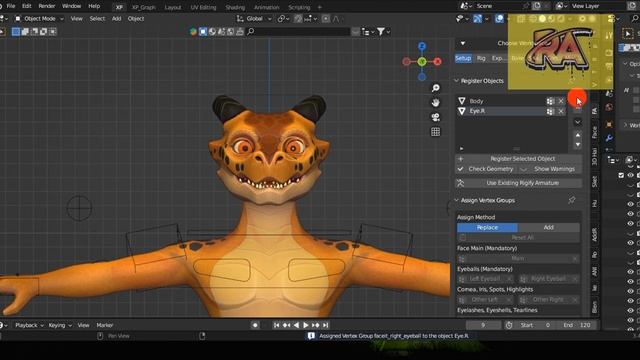Screen dimensions: 640x360
Task: Switch to the Animation workspace tab
Action: 267,7
